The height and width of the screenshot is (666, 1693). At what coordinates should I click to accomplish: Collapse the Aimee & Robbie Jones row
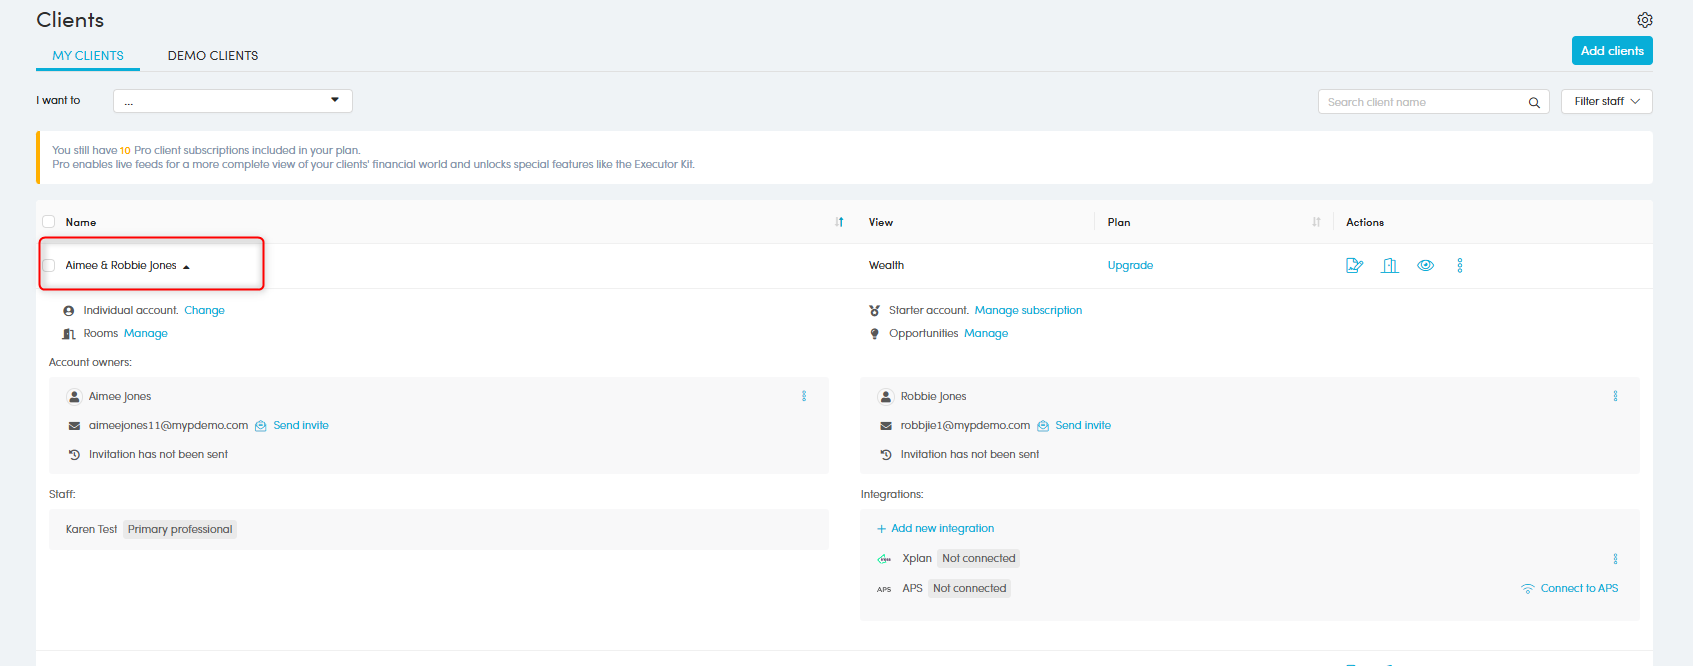point(186,266)
